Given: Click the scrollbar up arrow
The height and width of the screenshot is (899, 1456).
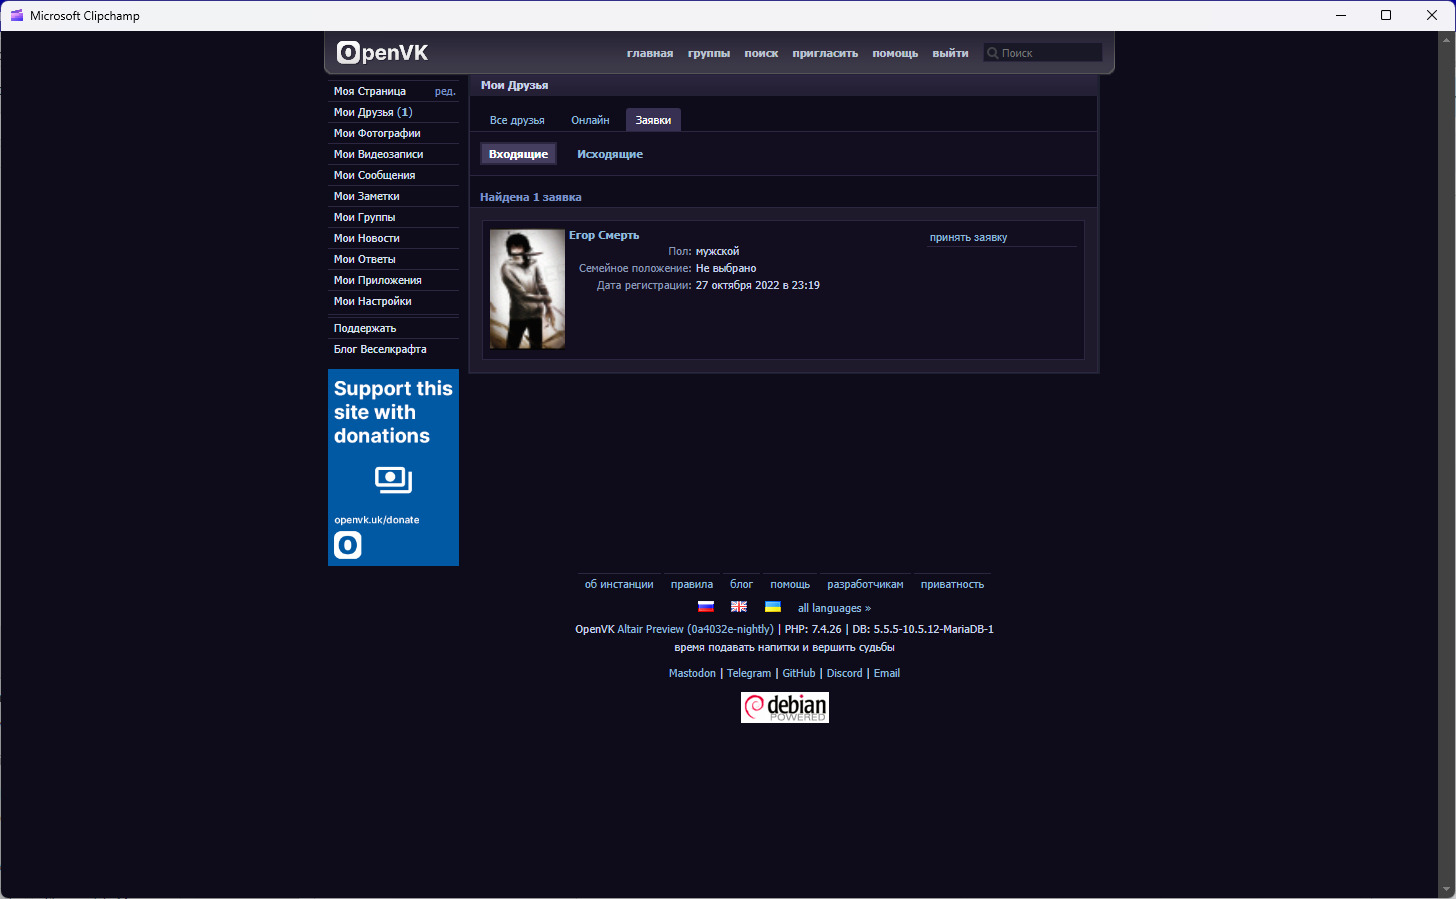Looking at the screenshot, I should click(x=1445, y=41).
